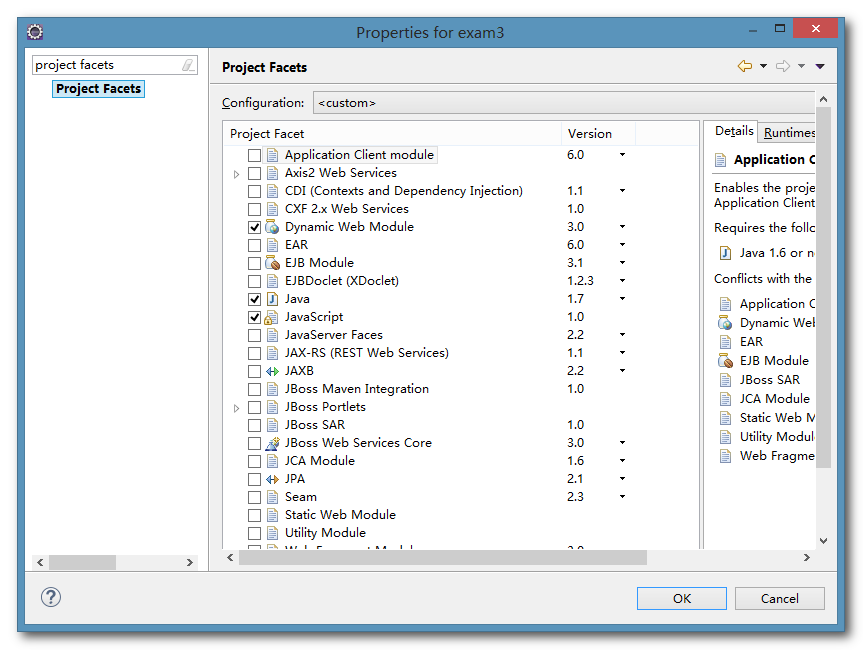Click the forward navigation arrow icon
This screenshot has width=863, height=650.
coord(783,66)
